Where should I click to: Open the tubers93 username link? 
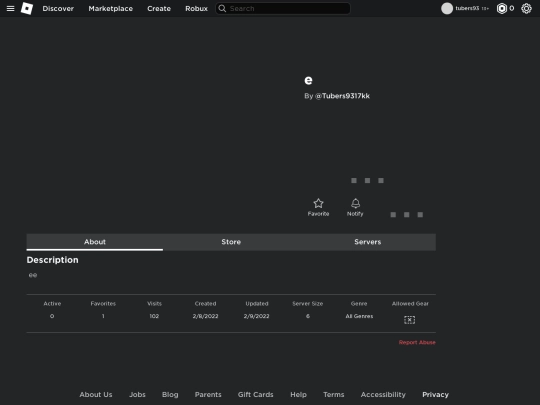point(467,8)
